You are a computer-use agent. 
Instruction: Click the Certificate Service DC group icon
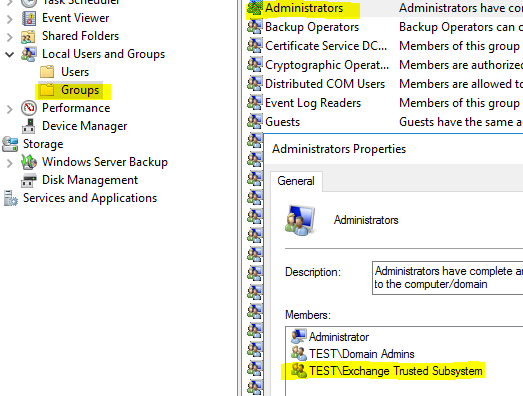point(255,46)
